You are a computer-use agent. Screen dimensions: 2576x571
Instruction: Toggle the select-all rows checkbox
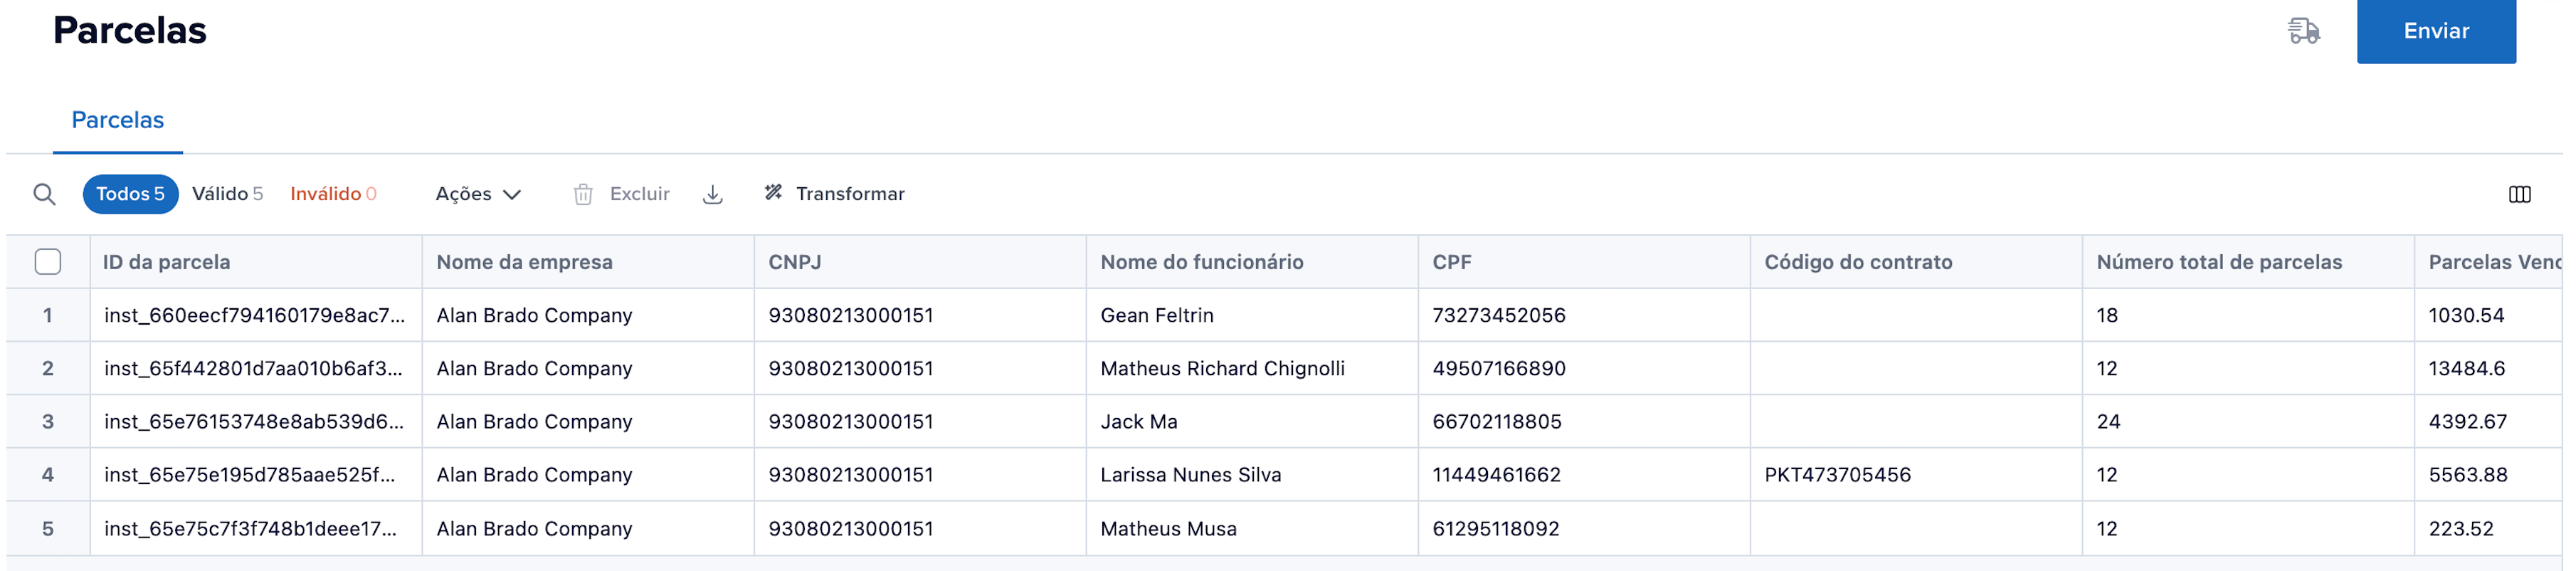[48, 262]
